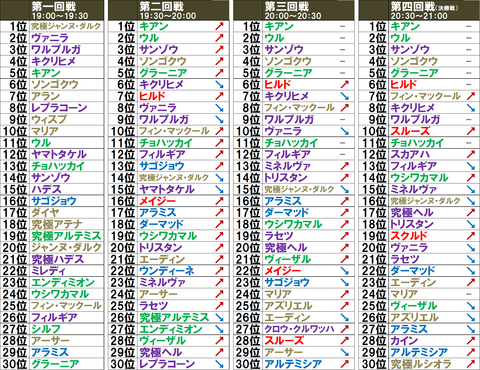Click ヴィーザル at 21位 in 第三回戦
Image resolution: width=480 pixels, height=370 pixels.
tap(287, 259)
